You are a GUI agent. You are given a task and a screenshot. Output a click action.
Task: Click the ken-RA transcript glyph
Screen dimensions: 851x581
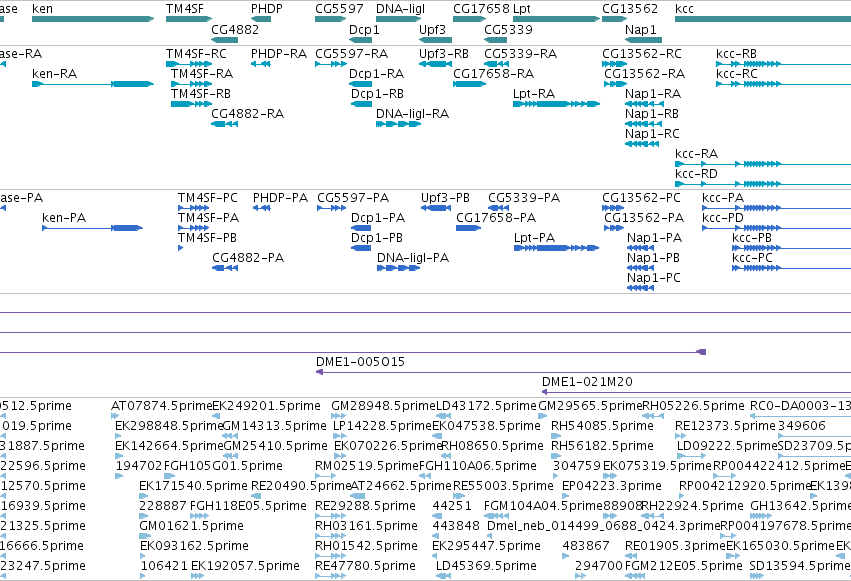point(93,84)
